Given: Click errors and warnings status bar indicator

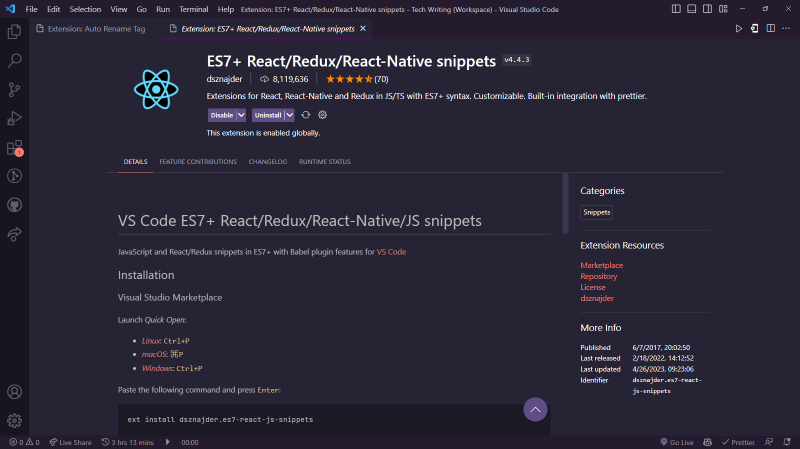Looking at the screenshot, I should point(24,442).
